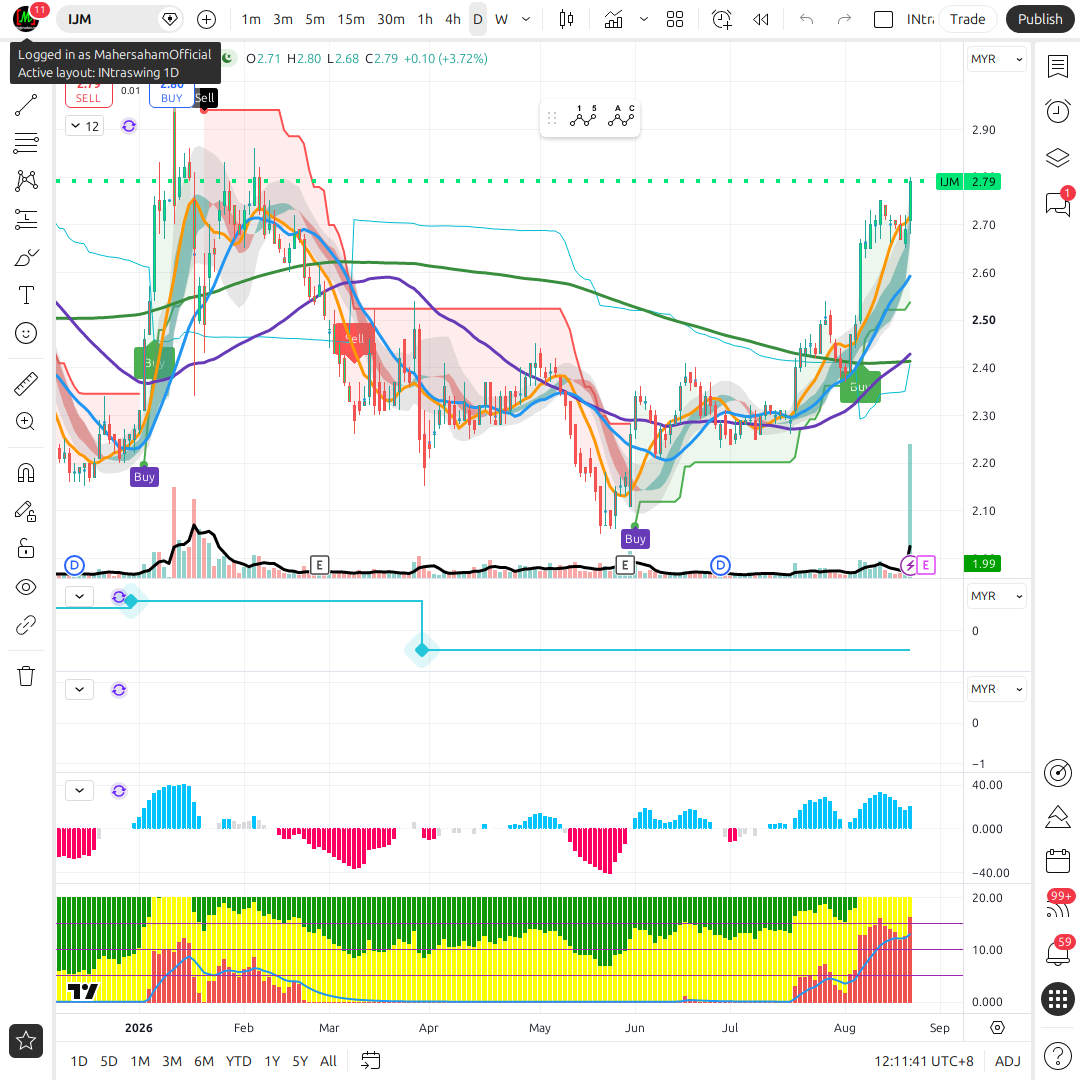The height and width of the screenshot is (1080, 1080).
Task: Expand the indicator templates dropdown arrow
Action: pyautogui.click(x=644, y=19)
